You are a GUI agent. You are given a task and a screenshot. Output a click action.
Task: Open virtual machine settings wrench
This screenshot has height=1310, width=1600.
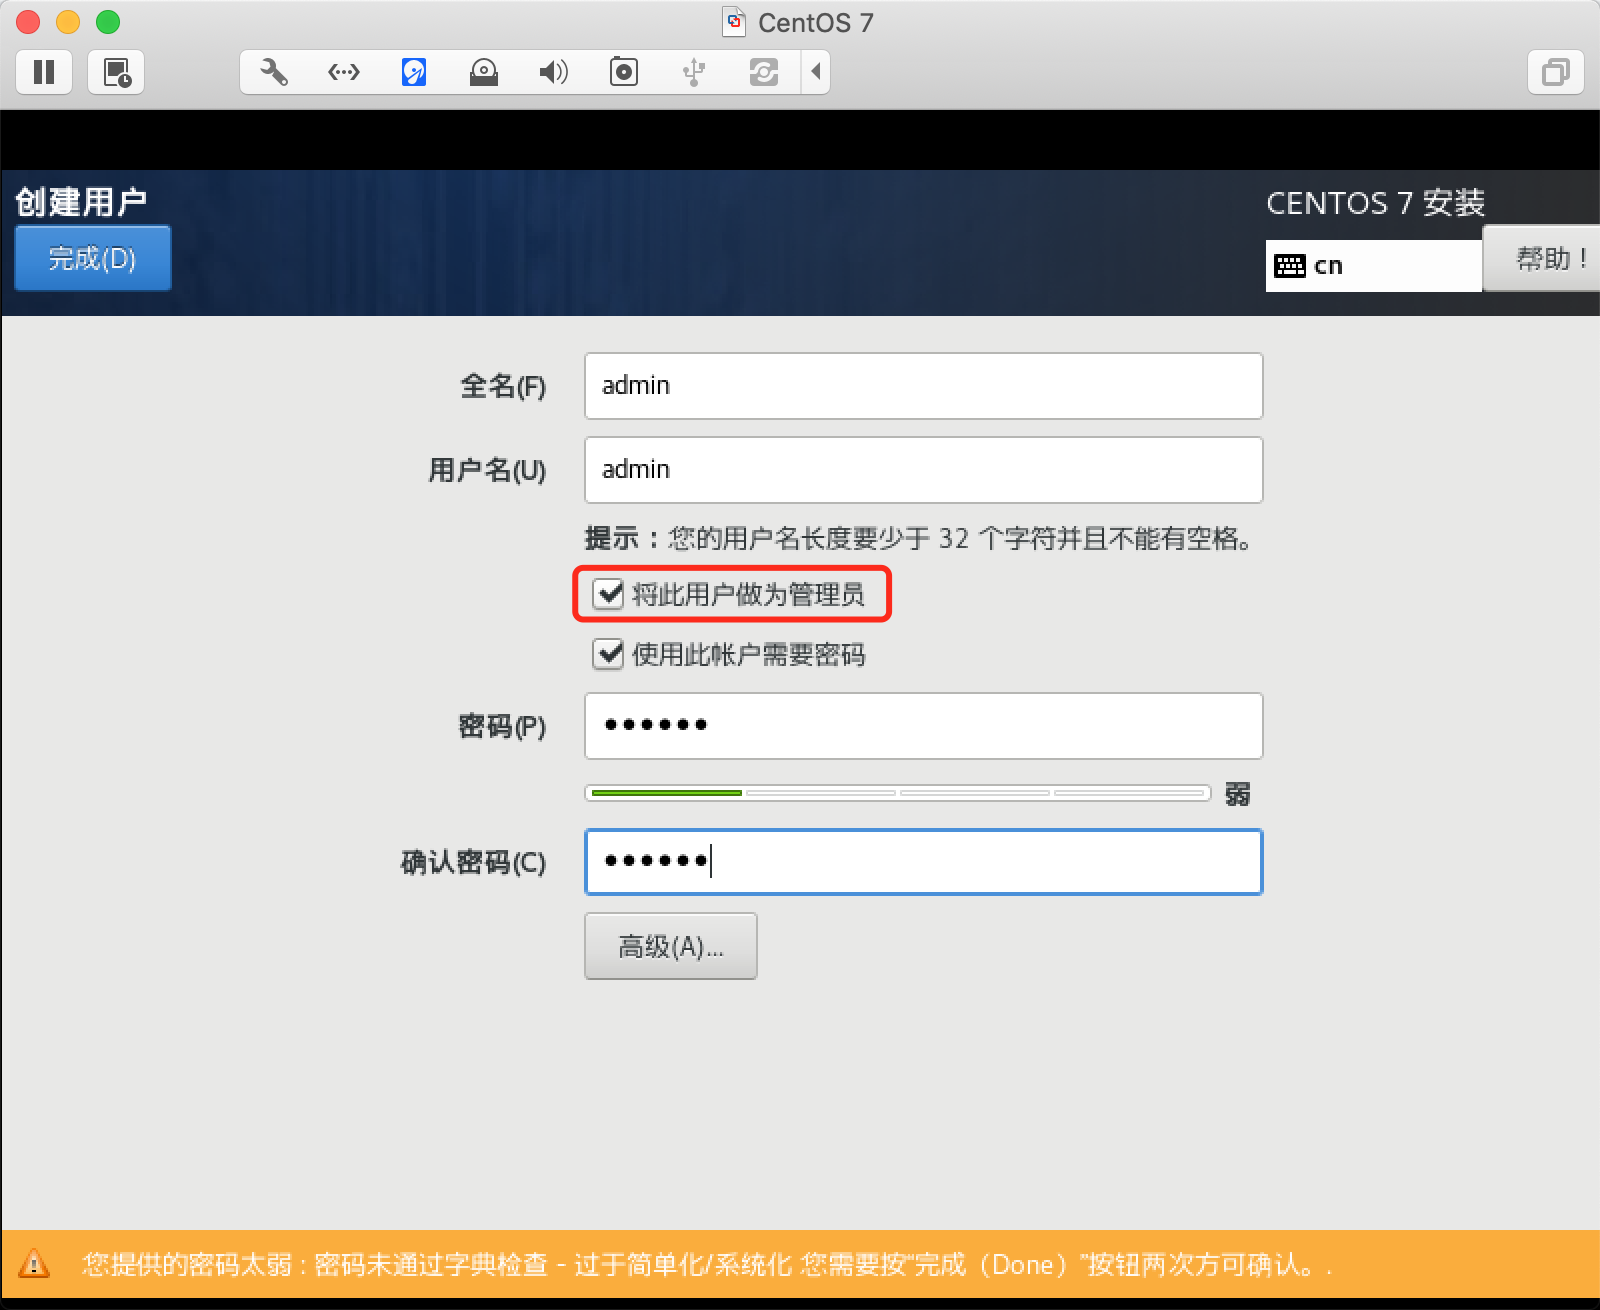[274, 72]
